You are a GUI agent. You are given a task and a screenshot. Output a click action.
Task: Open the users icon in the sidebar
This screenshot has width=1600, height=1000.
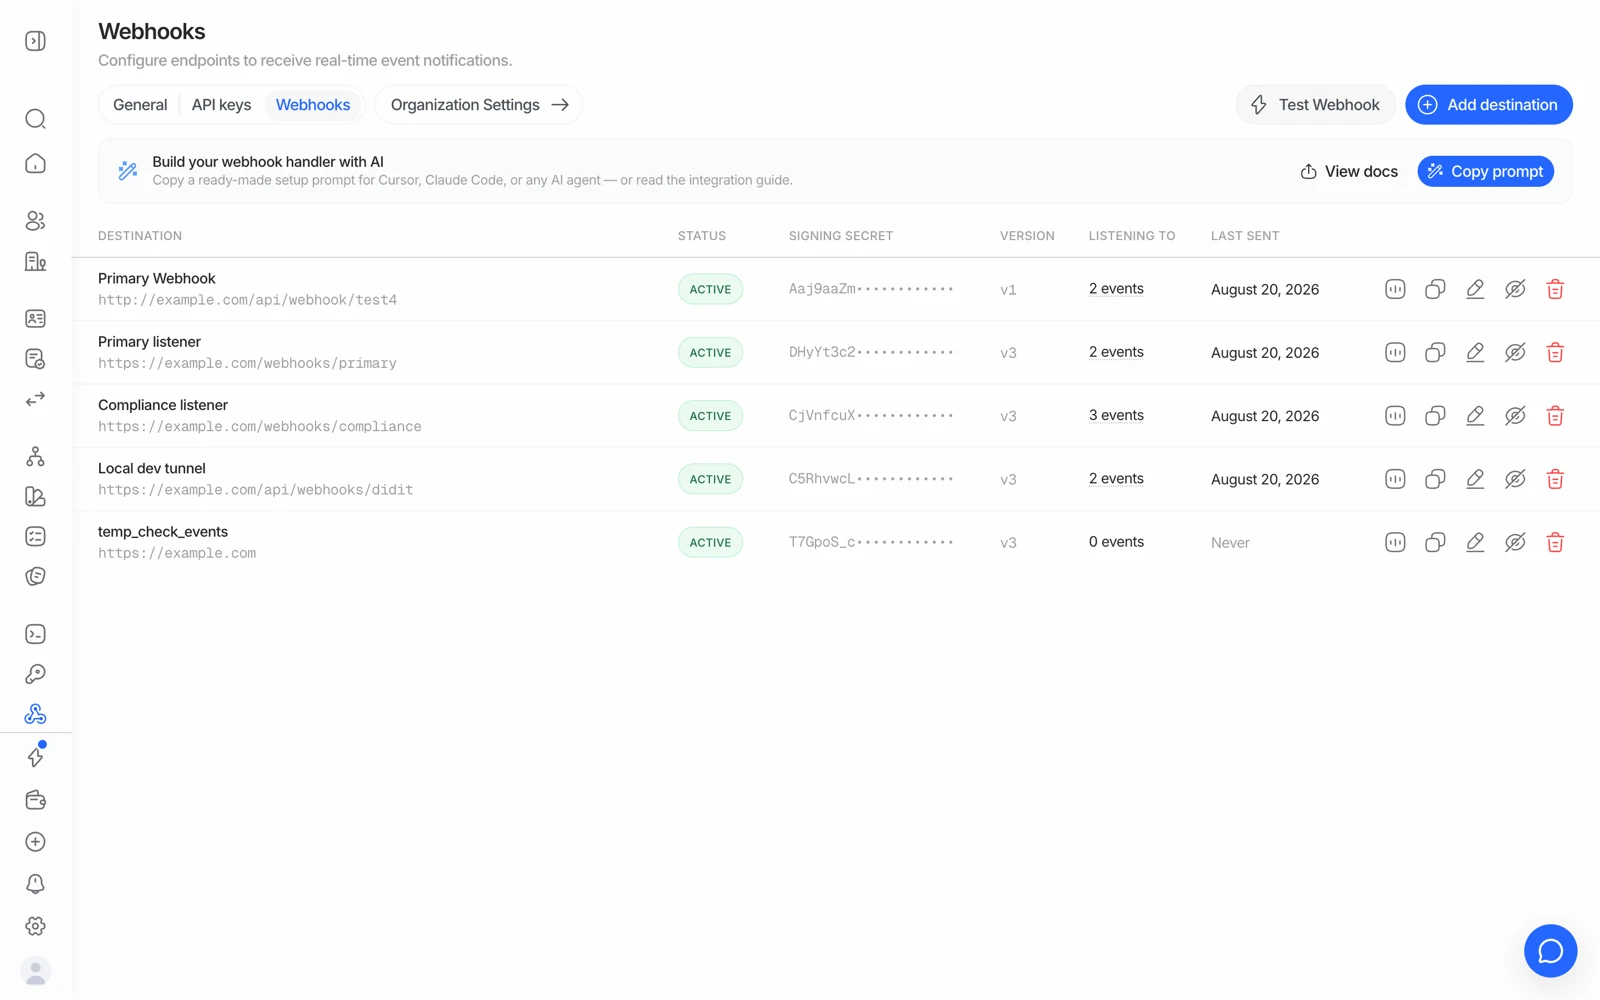coord(35,221)
